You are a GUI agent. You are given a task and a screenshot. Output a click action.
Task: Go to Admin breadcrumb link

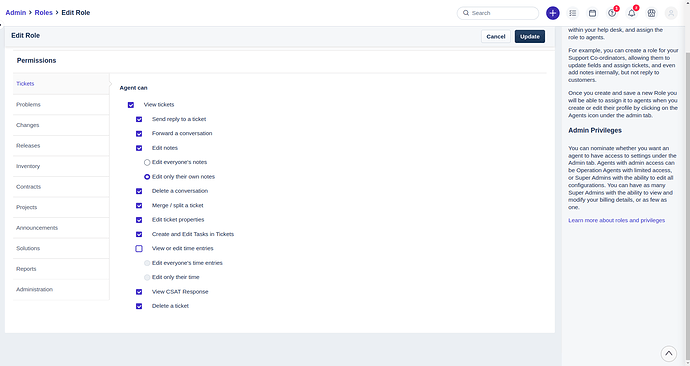point(16,13)
